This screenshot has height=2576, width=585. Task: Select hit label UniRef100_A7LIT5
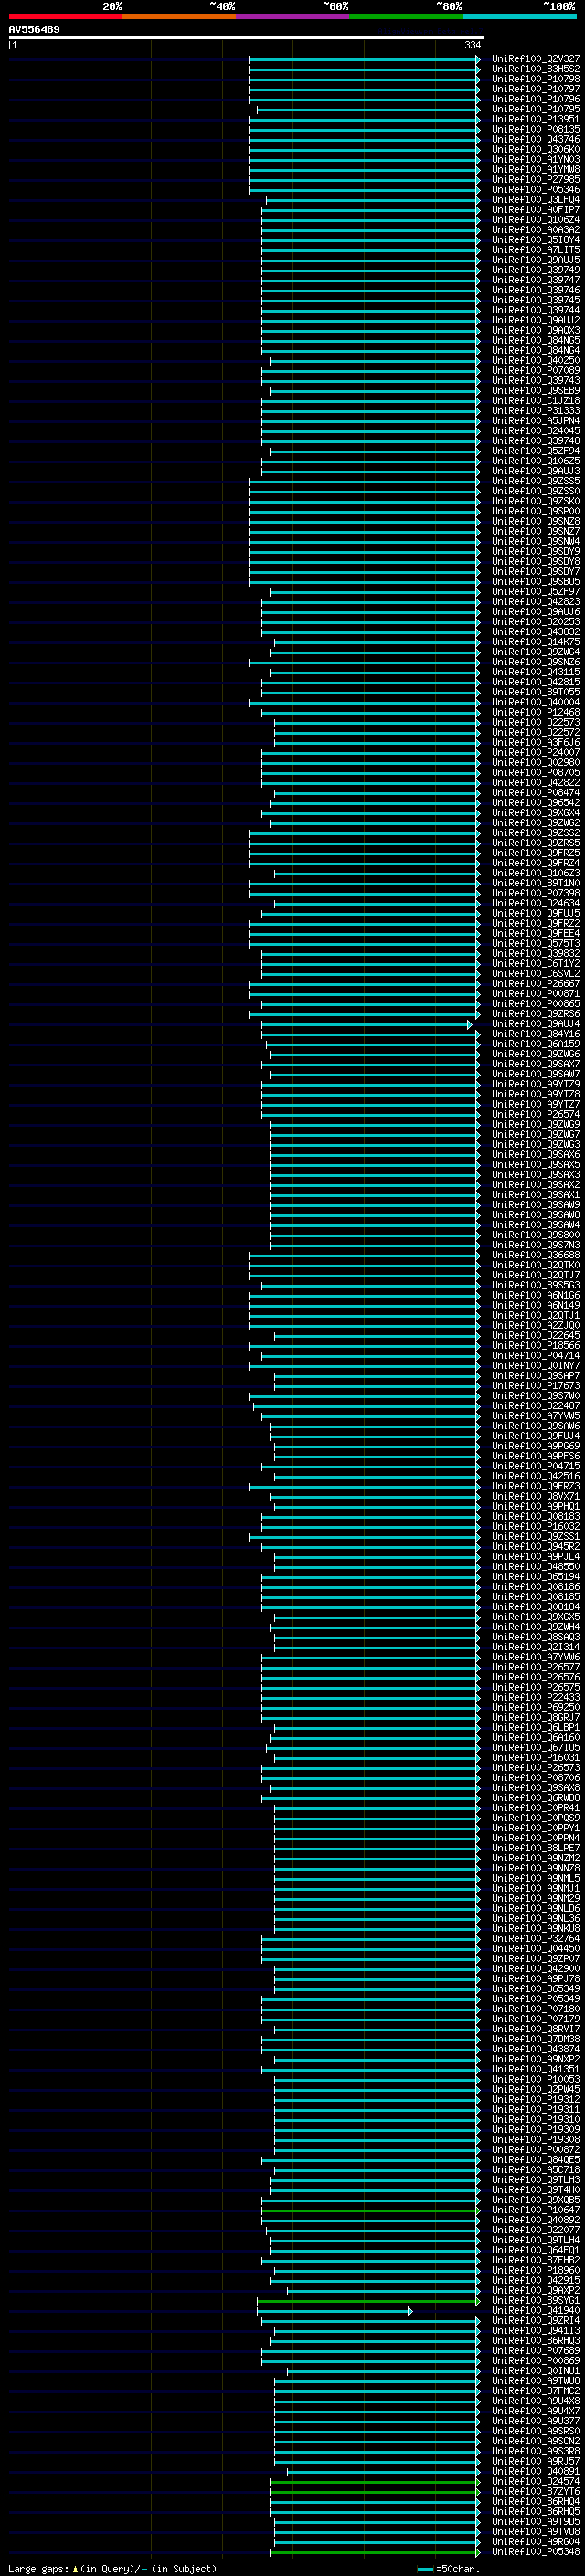coord(536,250)
